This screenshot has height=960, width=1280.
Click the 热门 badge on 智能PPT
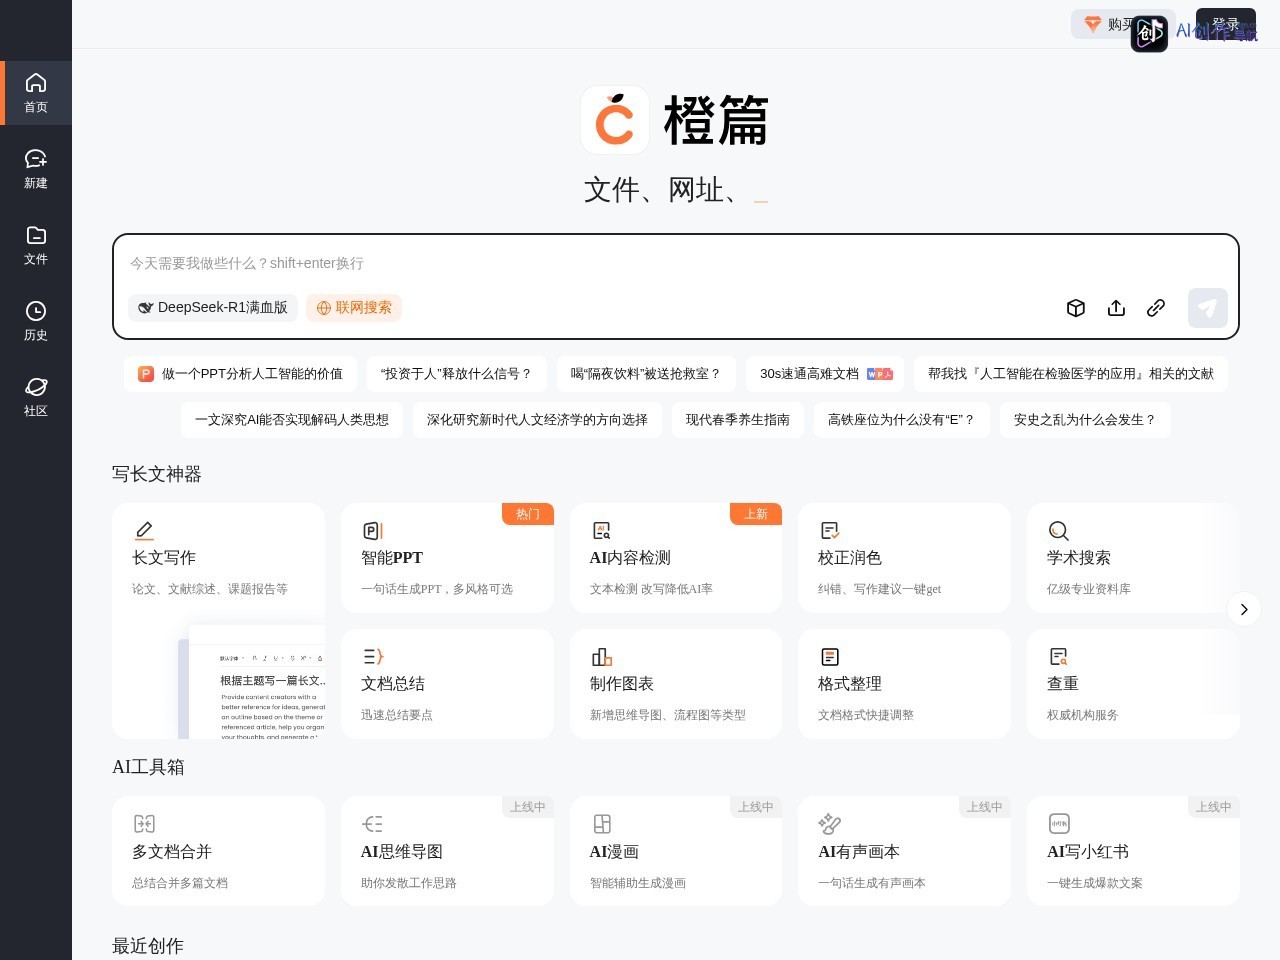tap(528, 514)
